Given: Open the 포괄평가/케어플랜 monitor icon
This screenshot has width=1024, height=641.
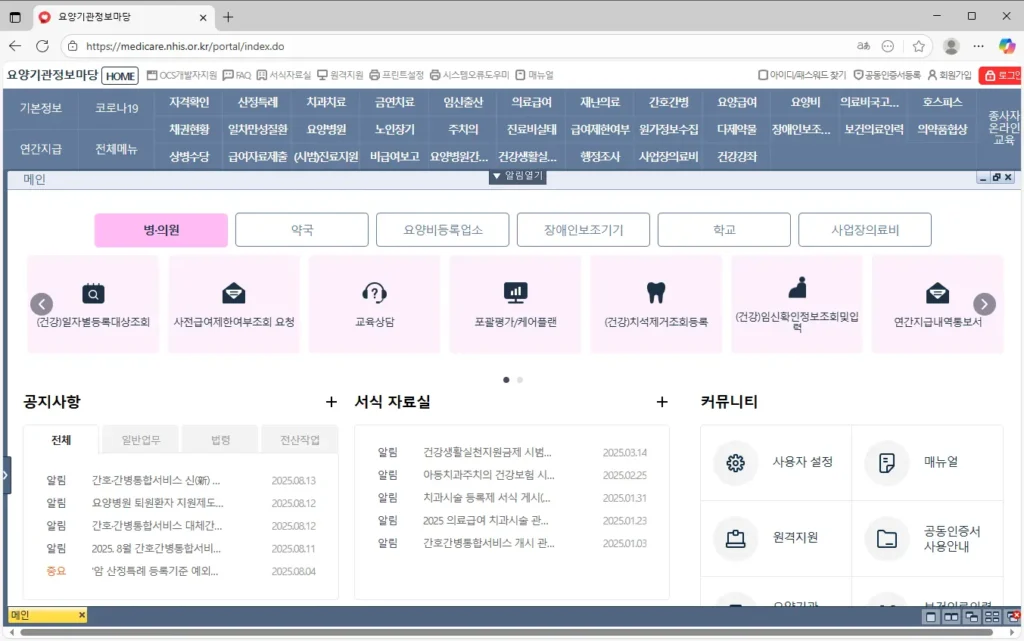Looking at the screenshot, I should pyautogui.click(x=515, y=293).
